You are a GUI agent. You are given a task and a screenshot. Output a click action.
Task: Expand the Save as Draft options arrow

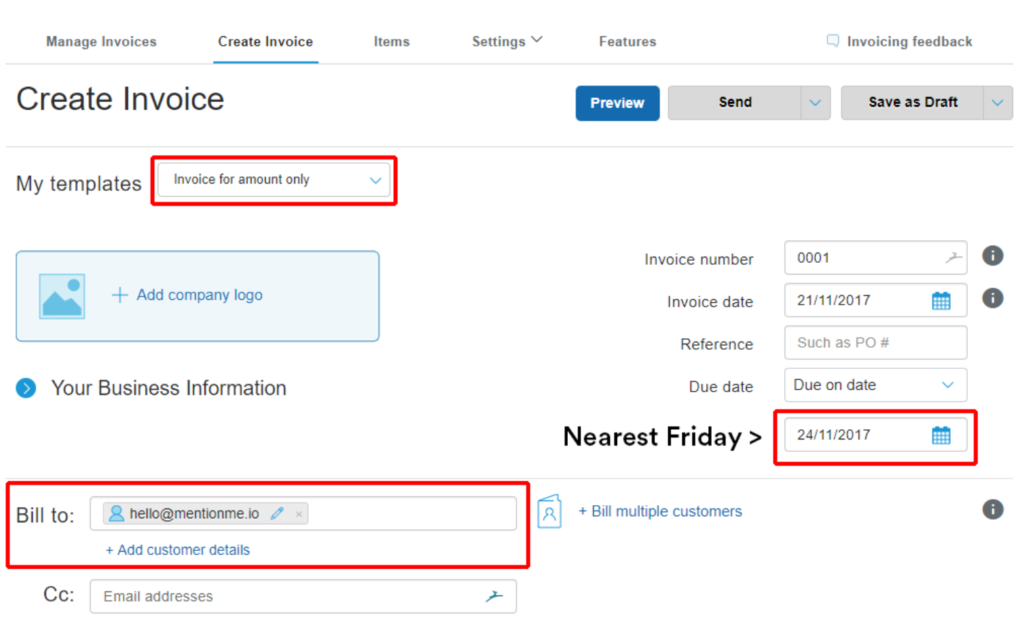click(x=997, y=103)
